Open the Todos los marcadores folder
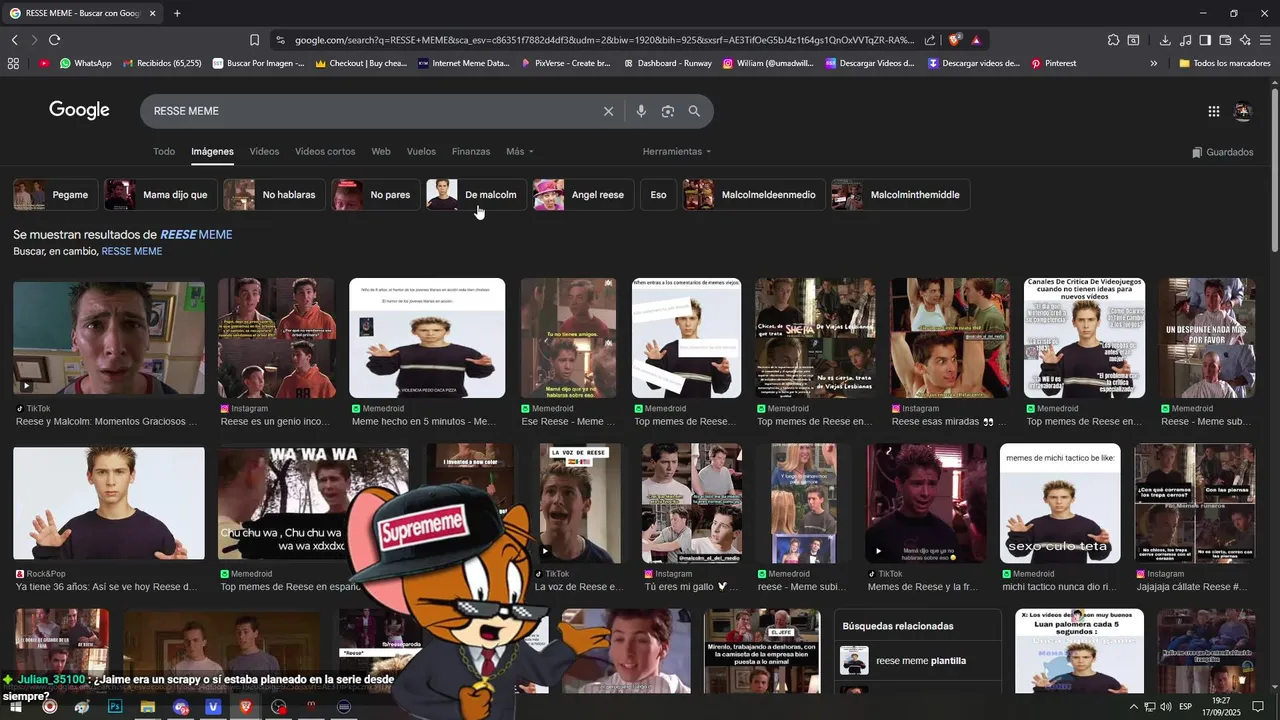Screen dimensions: 1280x720 tap(1226, 63)
